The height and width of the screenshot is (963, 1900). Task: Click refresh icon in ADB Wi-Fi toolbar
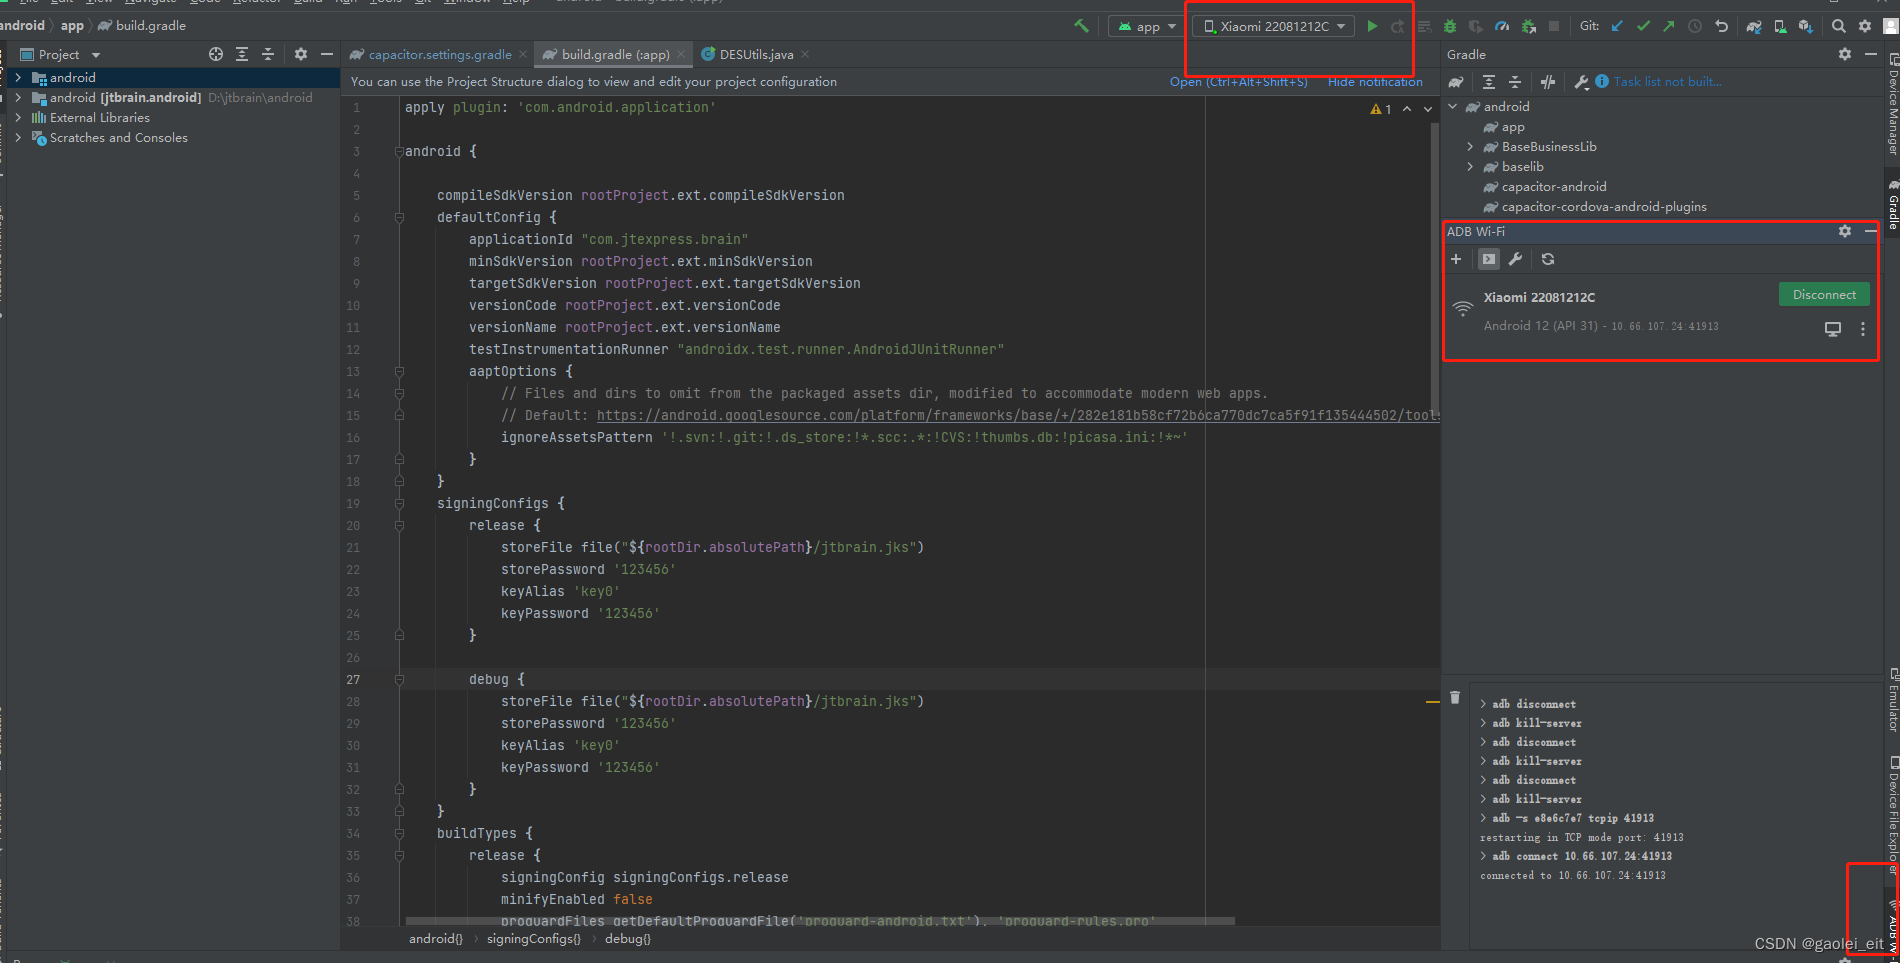[1548, 259]
